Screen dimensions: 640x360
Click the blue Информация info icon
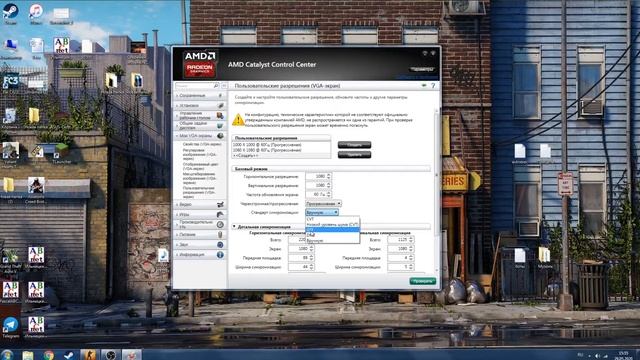click(220, 255)
